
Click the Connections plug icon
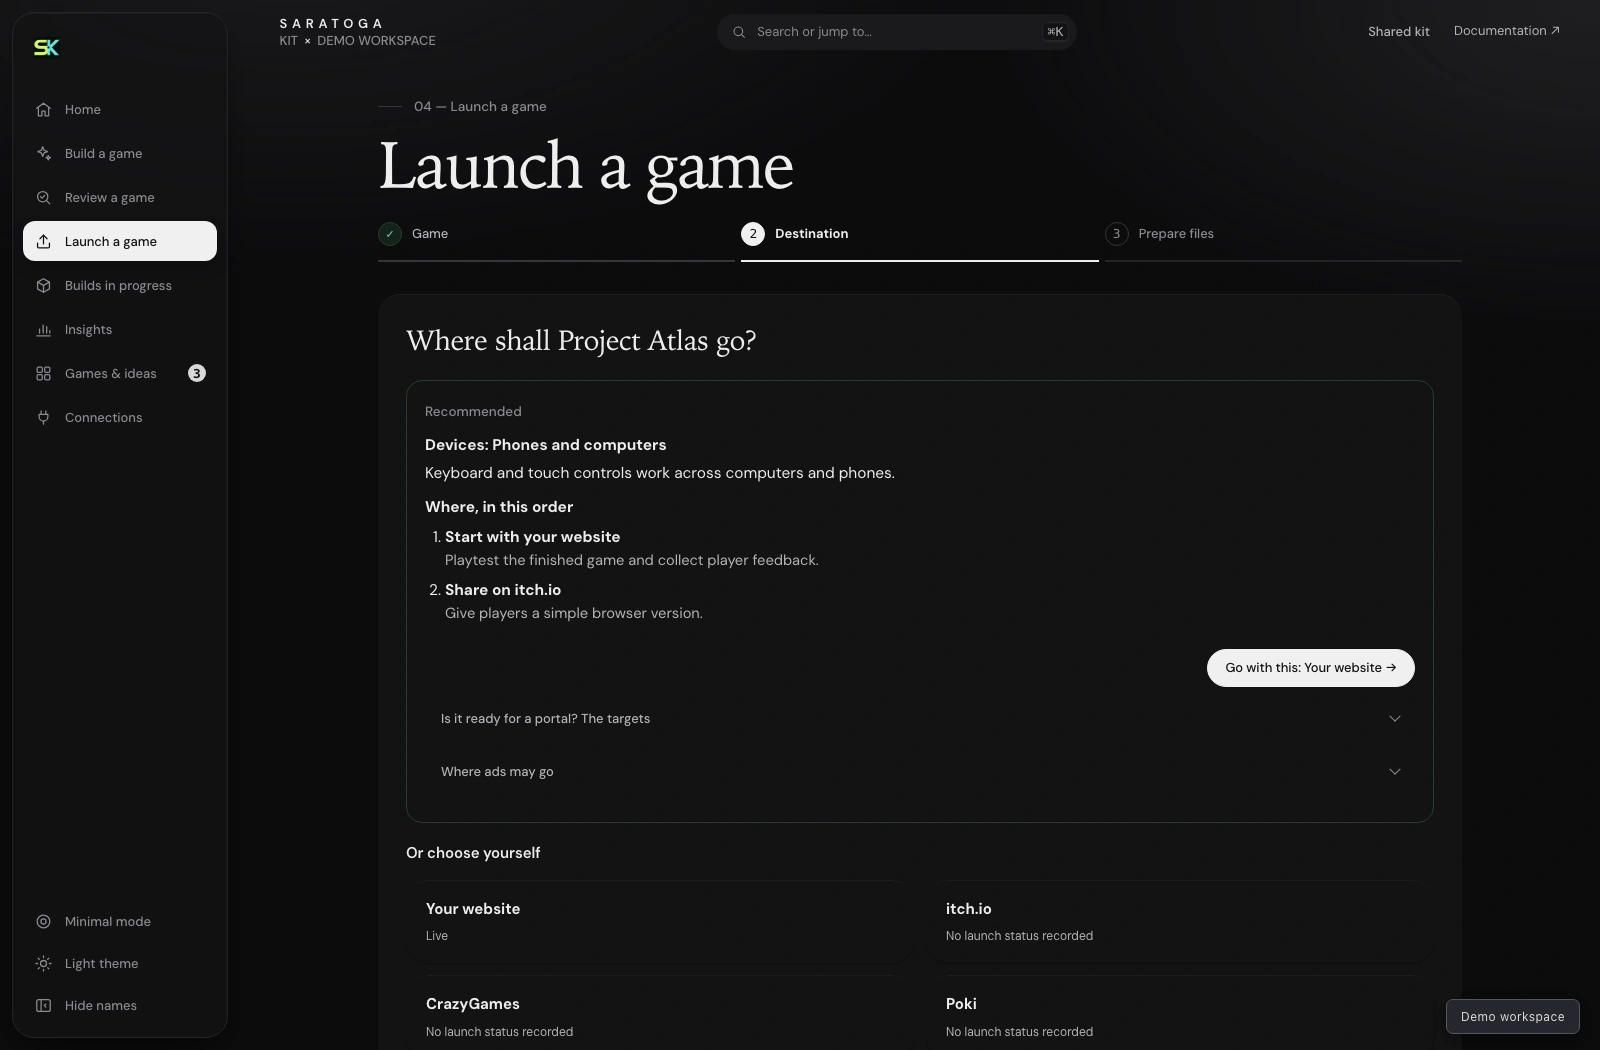(x=43, y=418)
